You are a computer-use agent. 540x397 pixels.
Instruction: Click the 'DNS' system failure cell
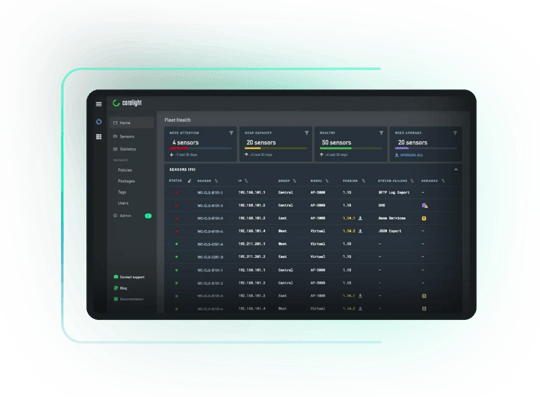(382, 206)
